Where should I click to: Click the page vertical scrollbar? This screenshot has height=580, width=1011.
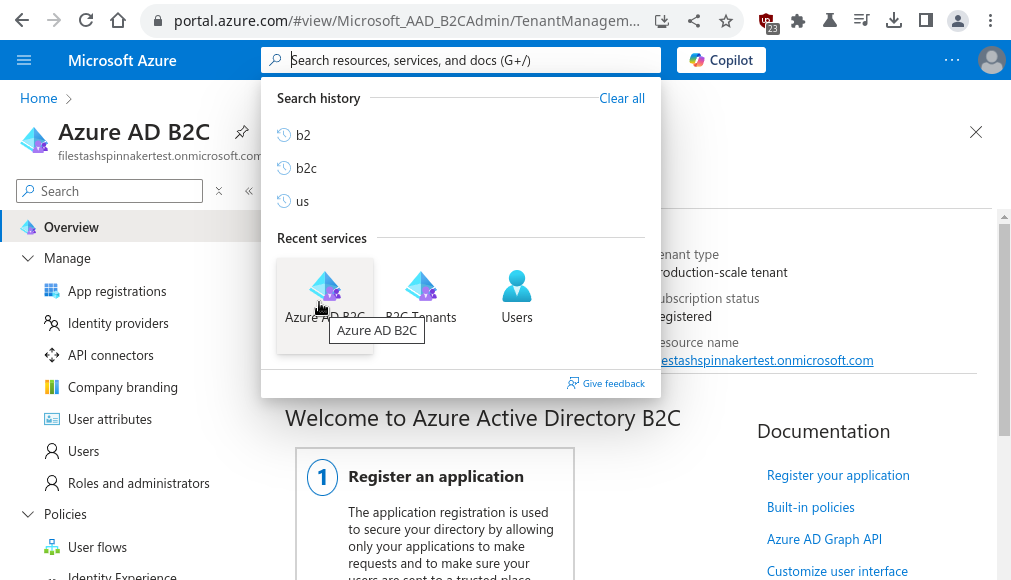coord(1004,329)
